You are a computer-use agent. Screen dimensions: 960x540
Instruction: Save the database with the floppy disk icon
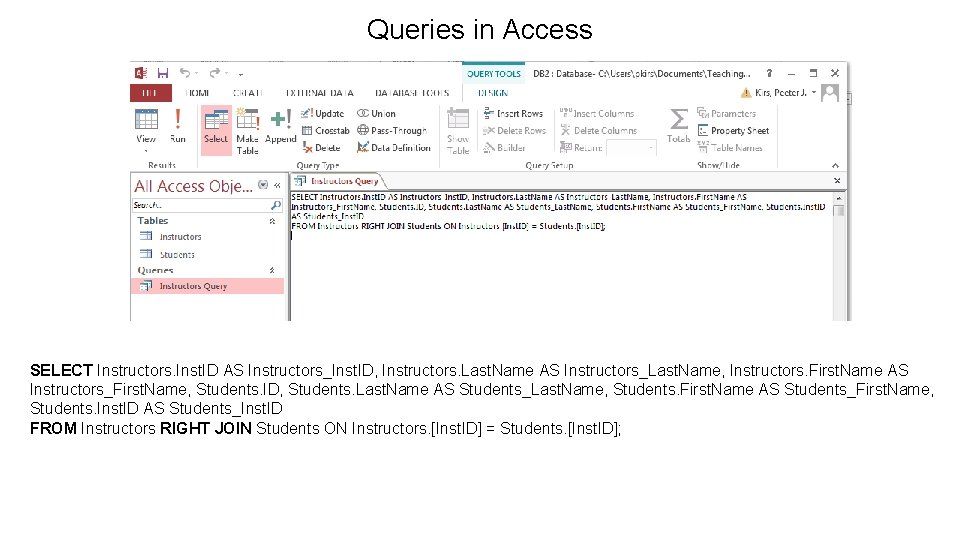coord(163,73)
